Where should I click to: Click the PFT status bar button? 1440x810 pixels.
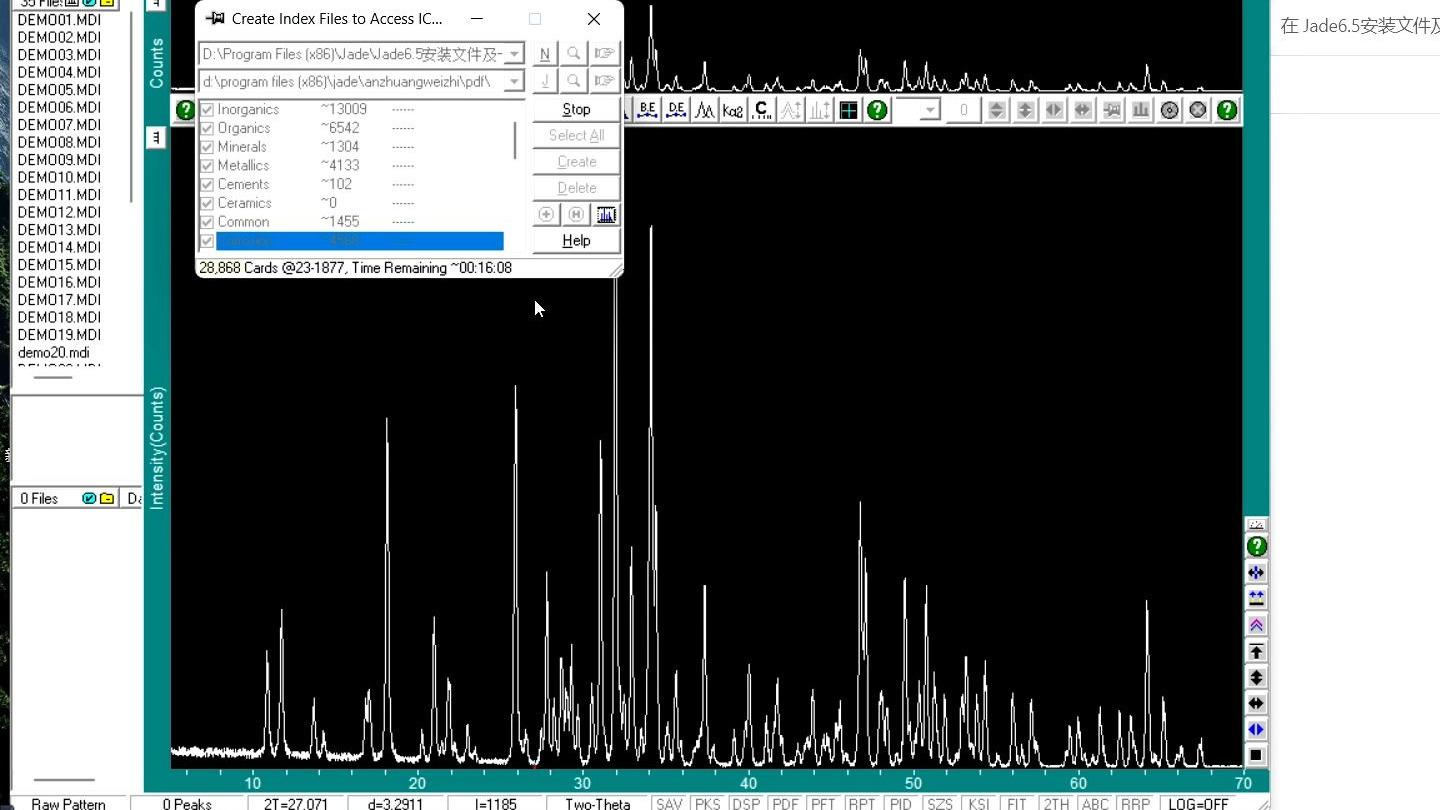(823, 803)
